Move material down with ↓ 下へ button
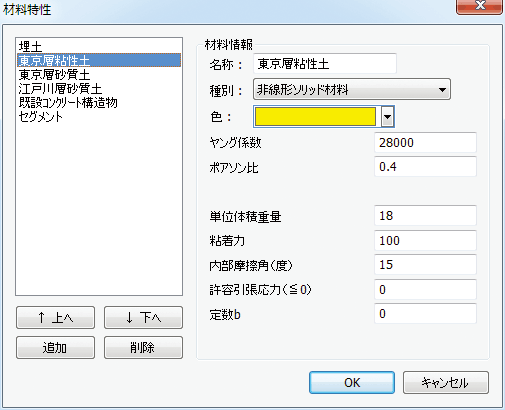This screenshot has width=505, height=410. pos(143,318)
